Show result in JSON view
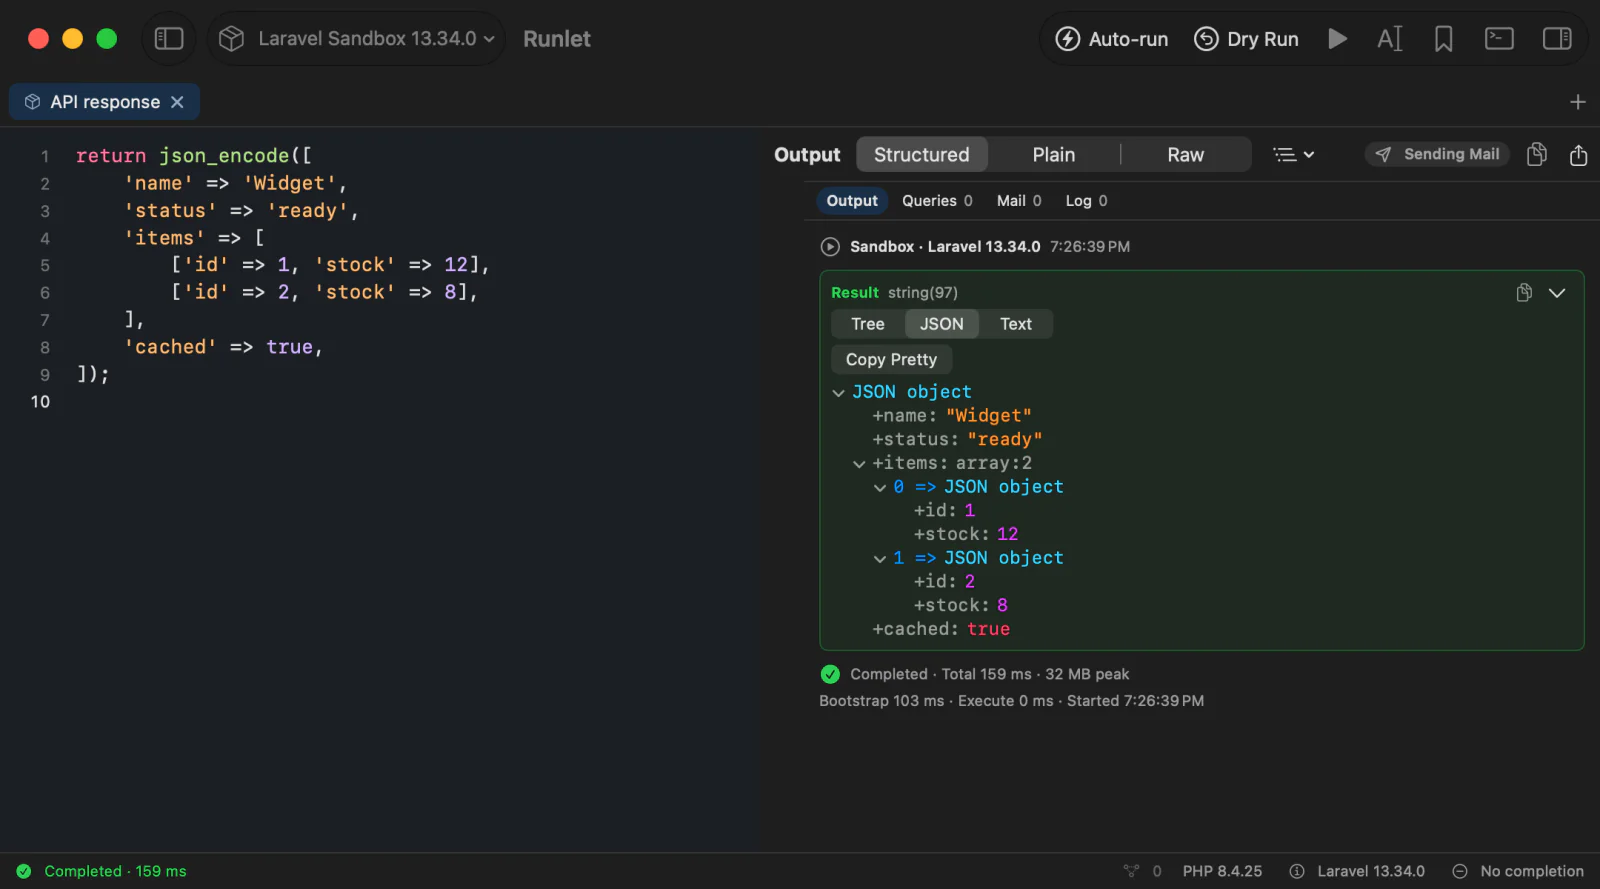This screenshot has width=1600, height=889. click(942, 324)
